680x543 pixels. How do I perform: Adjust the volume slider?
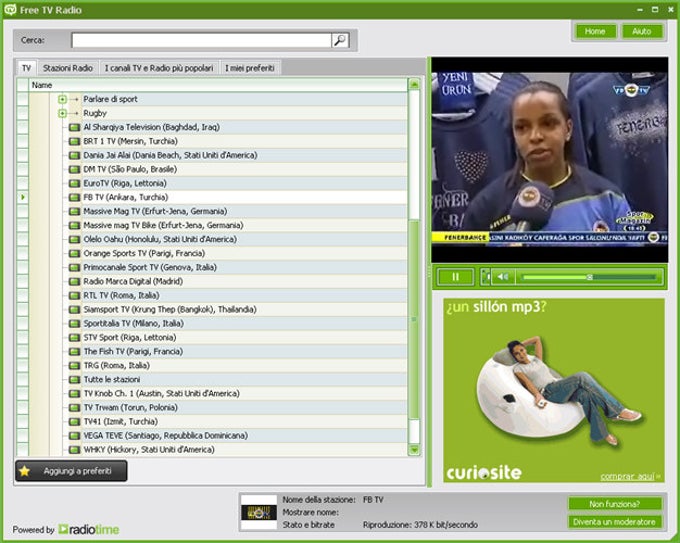[589, 277]
